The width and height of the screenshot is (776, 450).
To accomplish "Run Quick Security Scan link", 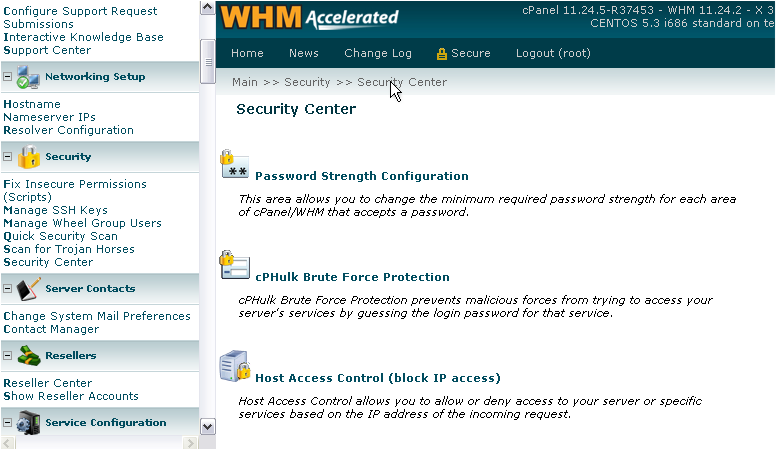I will 60,236.
